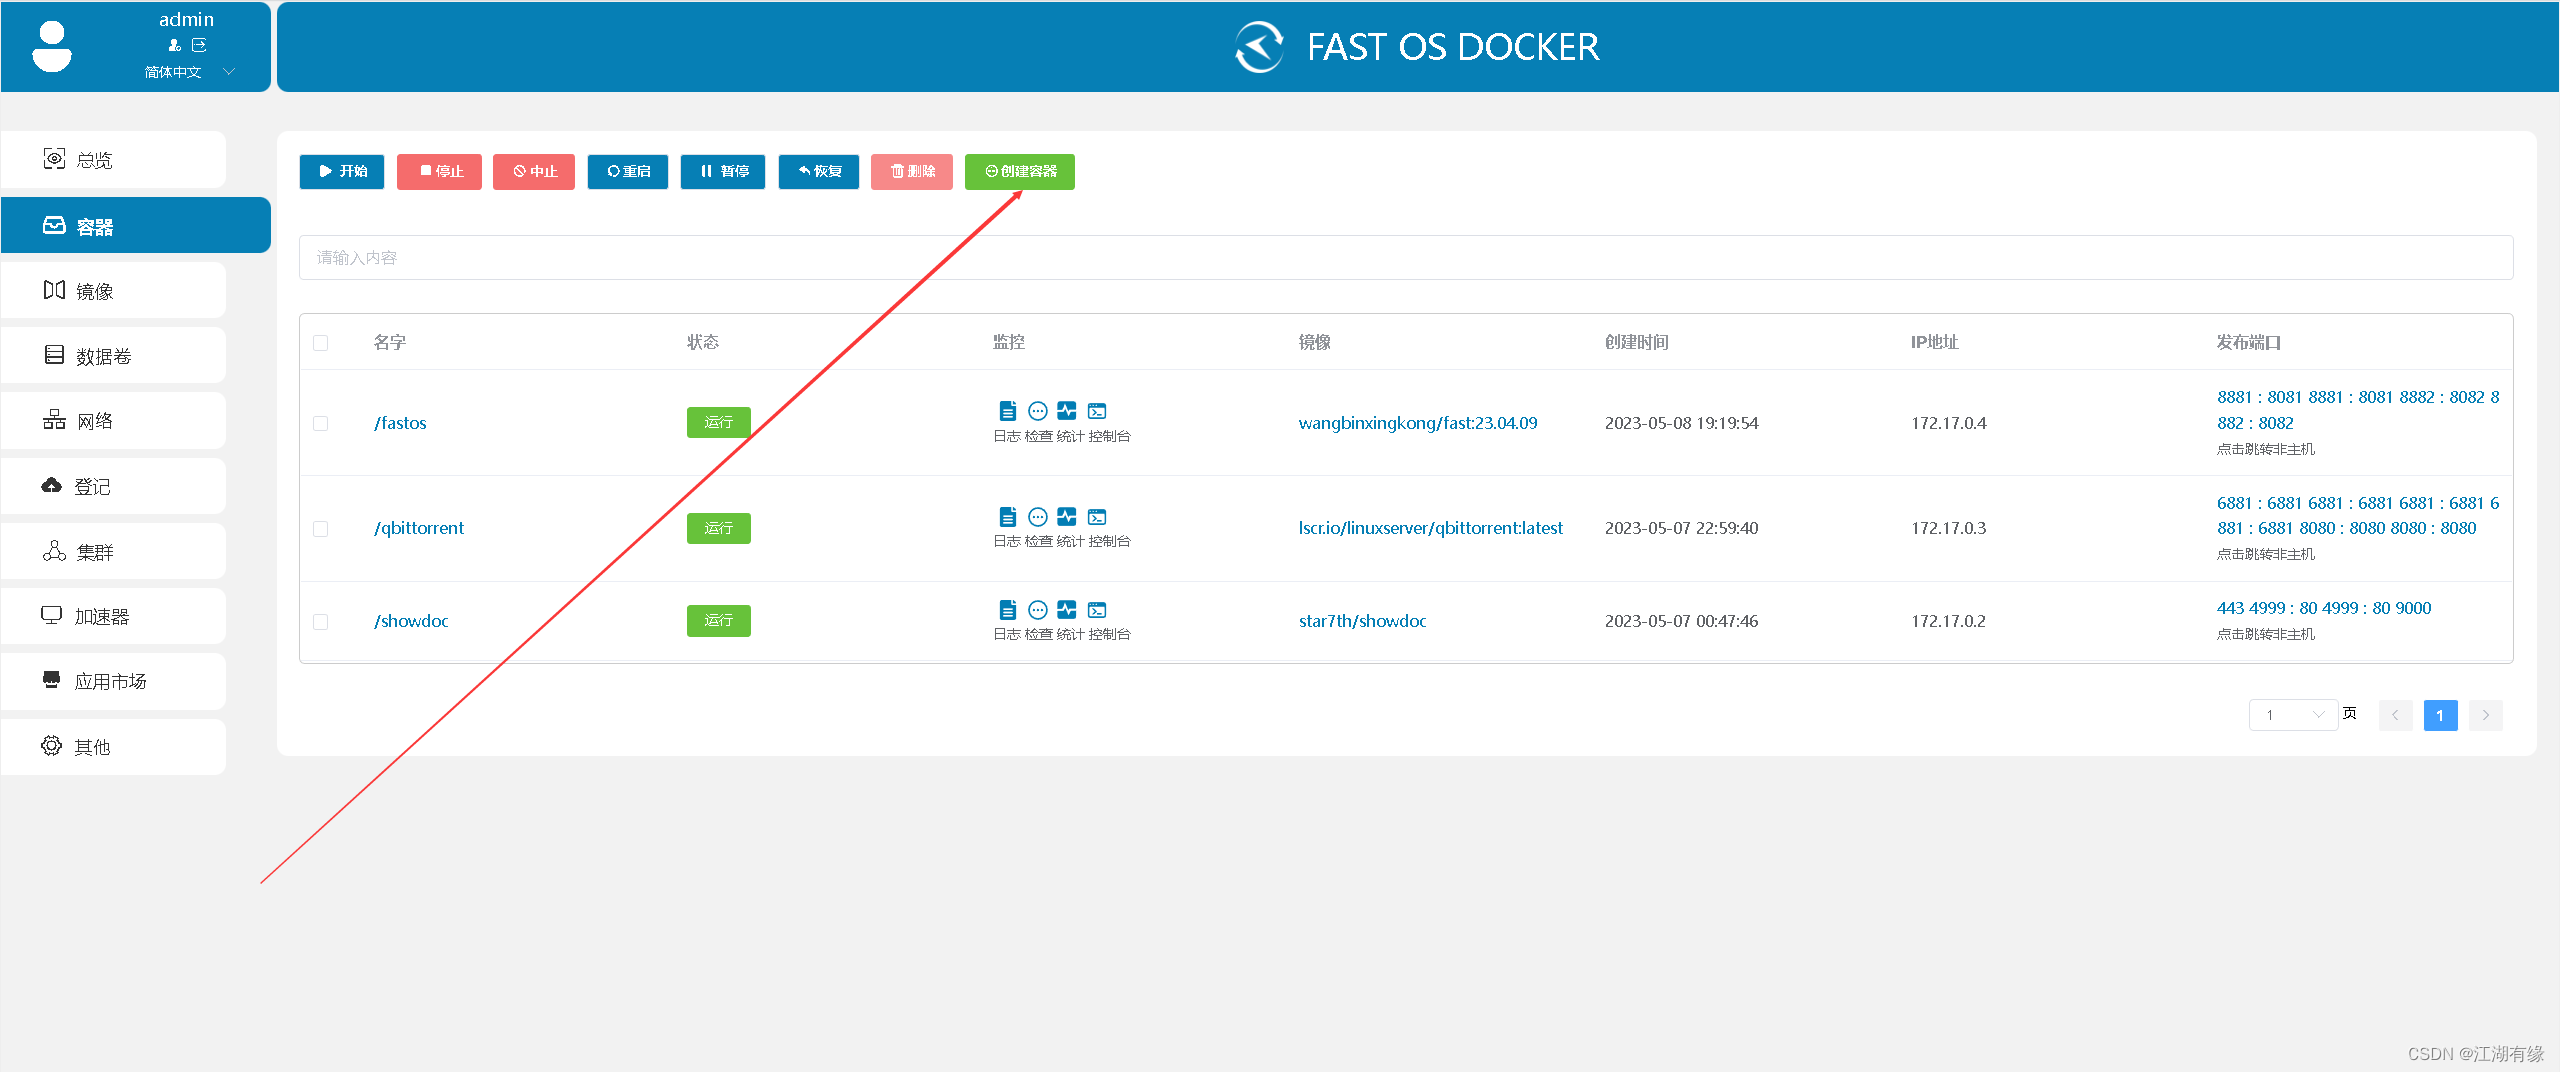Viewport: 2560px width, 1072px height.
Task: Click the 运行 status badge for /showdoc
Action: point(719,621)
